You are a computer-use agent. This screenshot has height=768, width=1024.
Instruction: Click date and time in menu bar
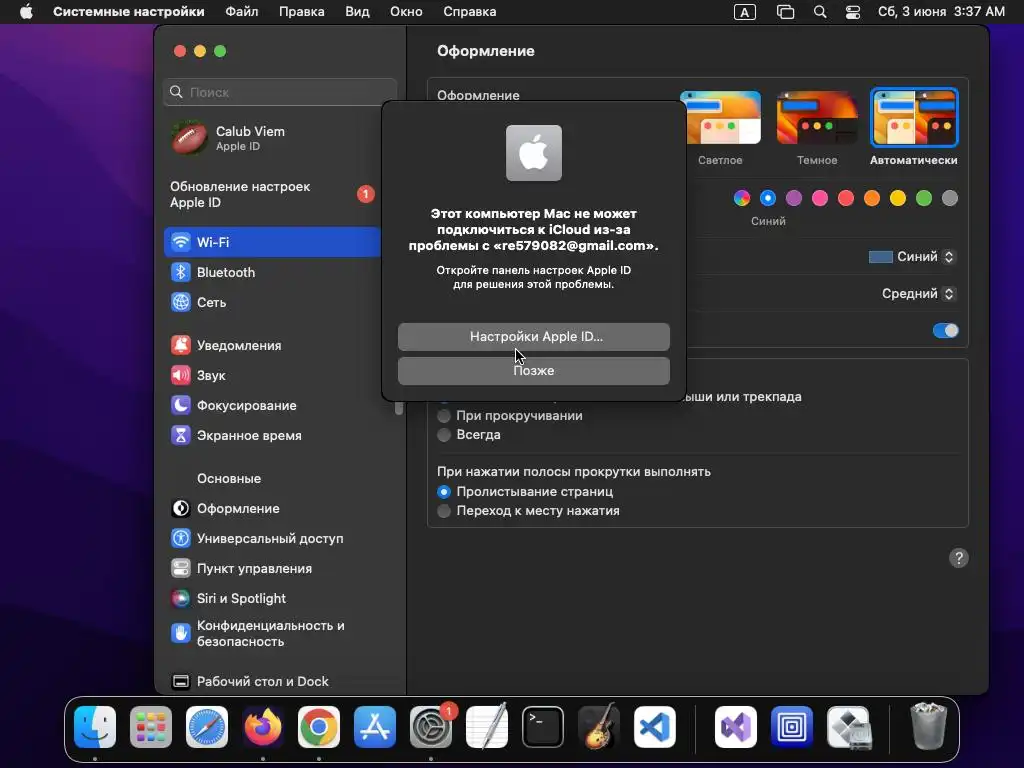click(x=941, y=12)
